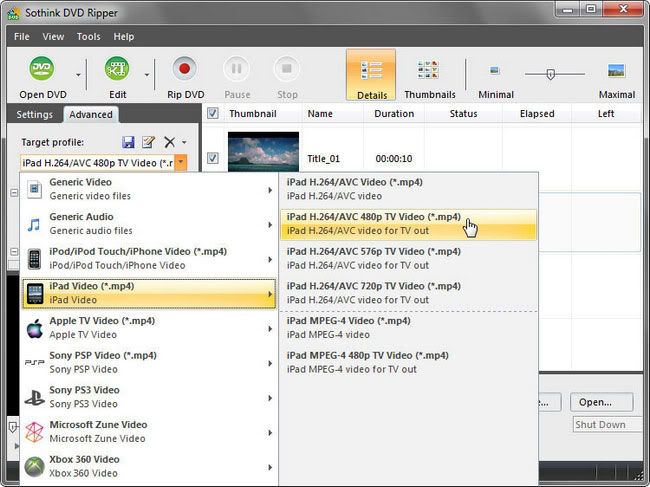The height and width of the screenshot is (487, 650).
Task: Open the Tools menu
Action: [x=88, y=37]
